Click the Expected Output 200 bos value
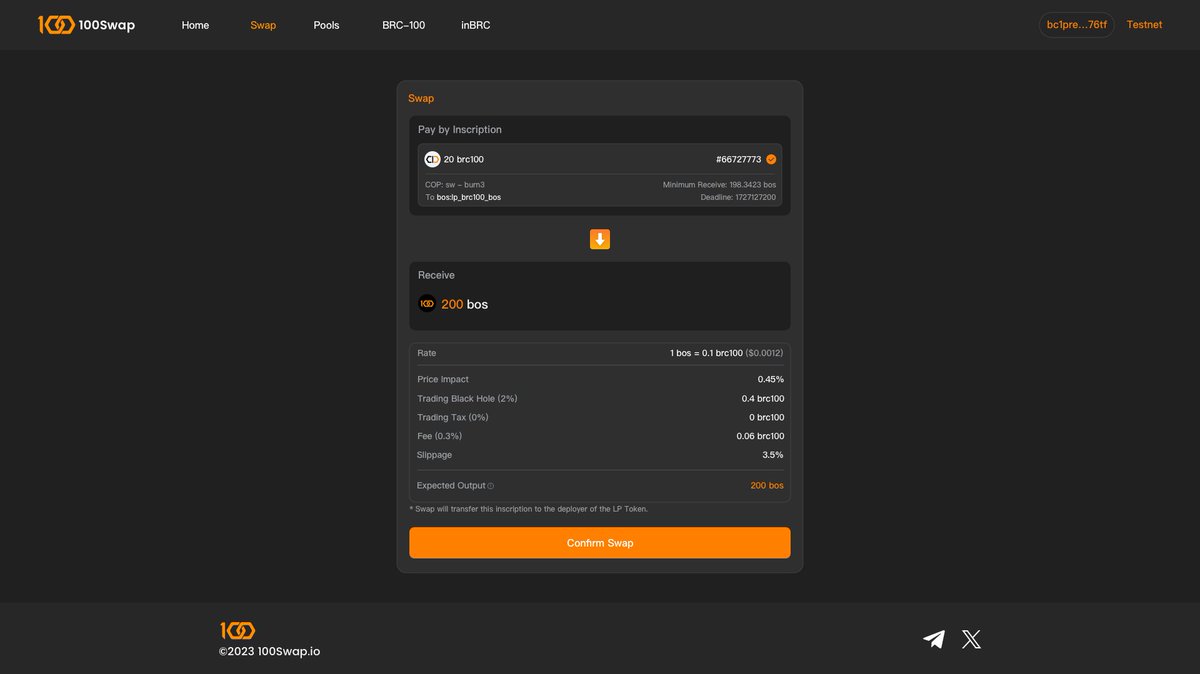 (x=767, y=486)
